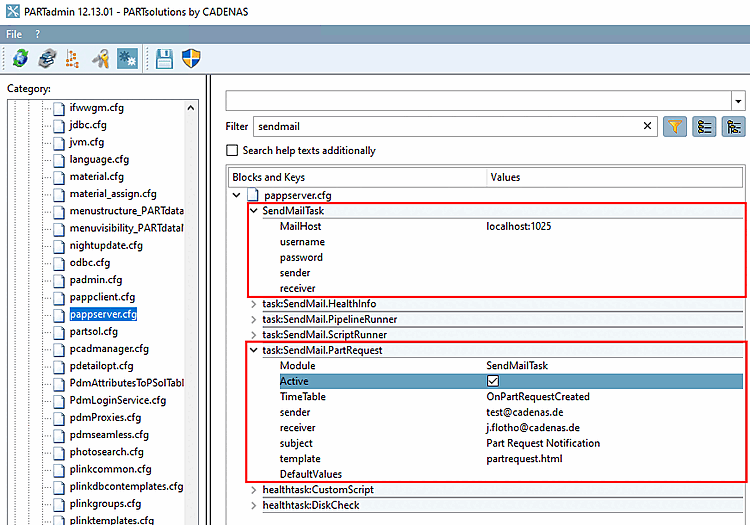750x525 pixels.
Task: Click the save floppy disk icon
Action: pyautogui.click(x=164, y=58)
